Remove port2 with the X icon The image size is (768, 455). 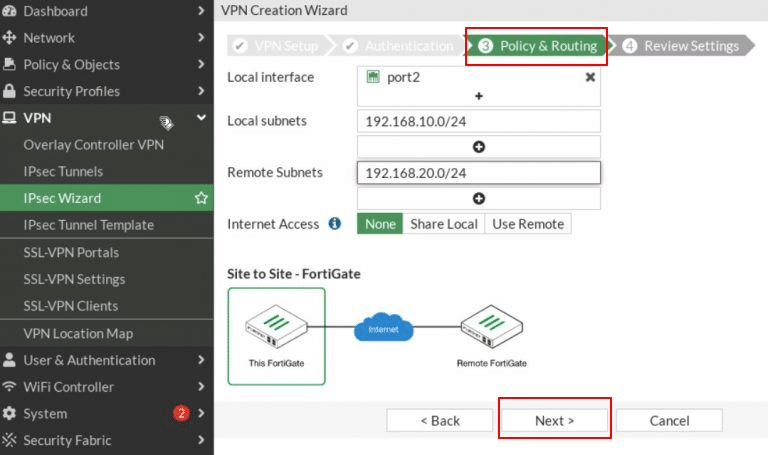(590, 77)
